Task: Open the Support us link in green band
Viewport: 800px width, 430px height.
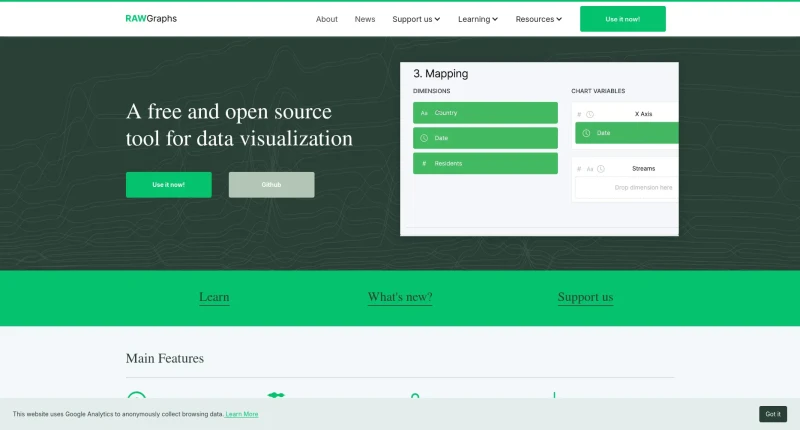Action: [x=585, y=297]
